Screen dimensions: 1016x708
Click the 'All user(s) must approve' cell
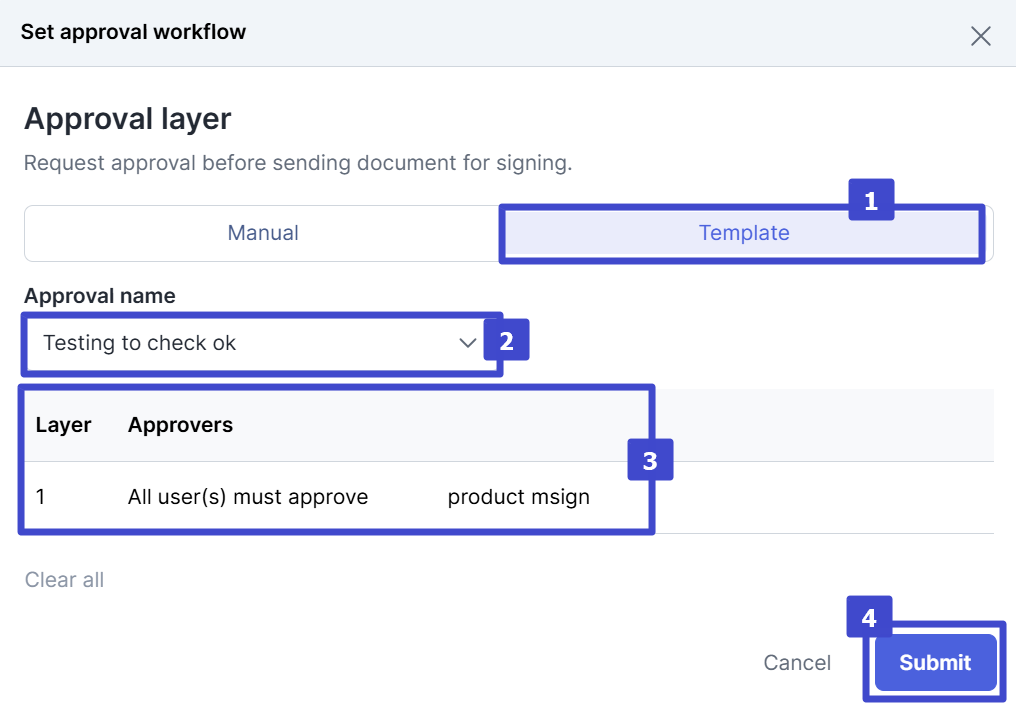tap(248, 497)
